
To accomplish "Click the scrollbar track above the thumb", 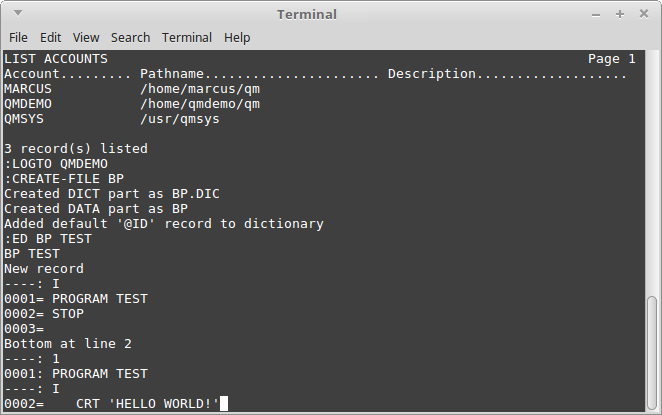I will [x=652, y=173].
